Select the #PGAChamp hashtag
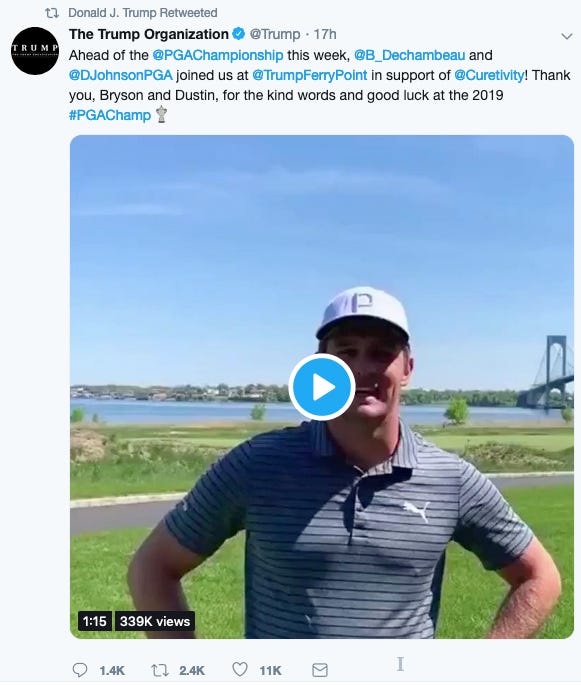Image resolution: width=581 pixels, height=685 pixels. [110, 115]
